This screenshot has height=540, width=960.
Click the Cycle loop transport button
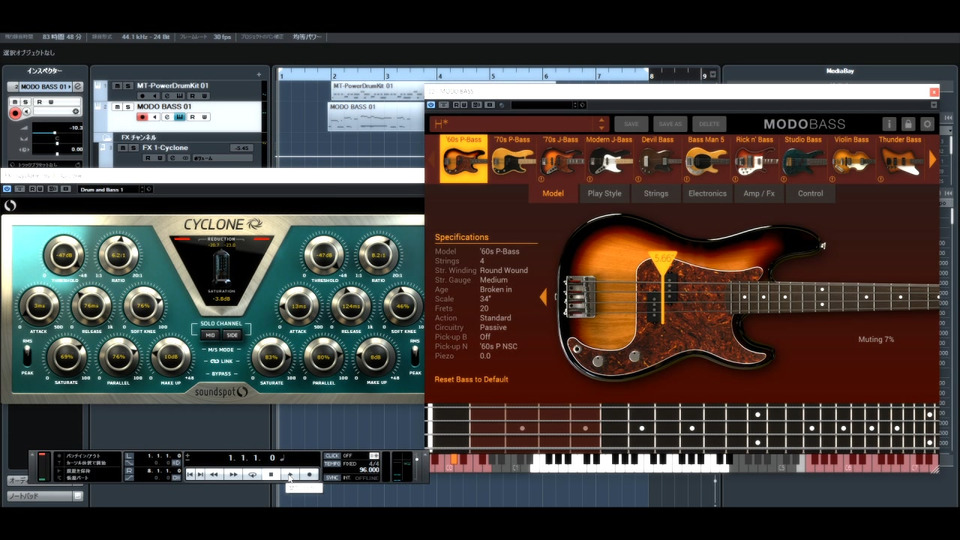[251, 474]
